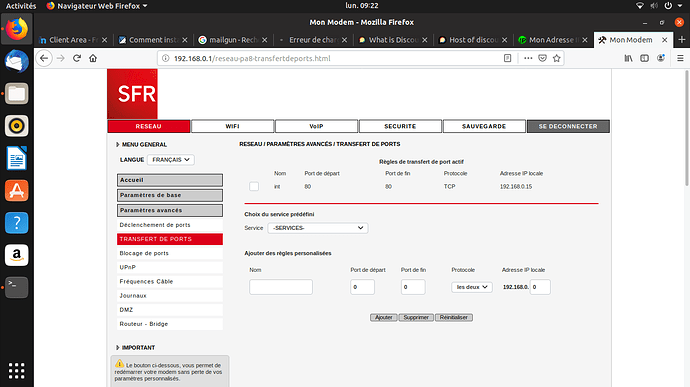Open the LANGUE Français dropdown

point(171,160)
